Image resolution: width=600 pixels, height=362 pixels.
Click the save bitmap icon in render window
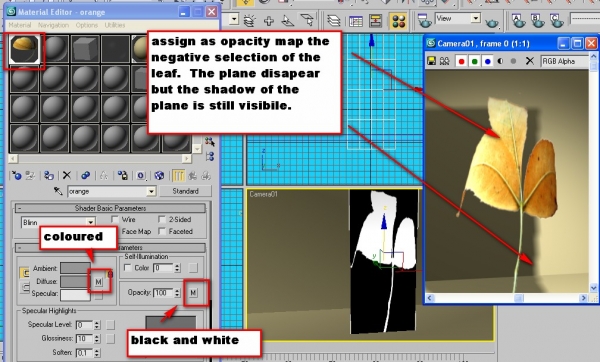[432, 61]
